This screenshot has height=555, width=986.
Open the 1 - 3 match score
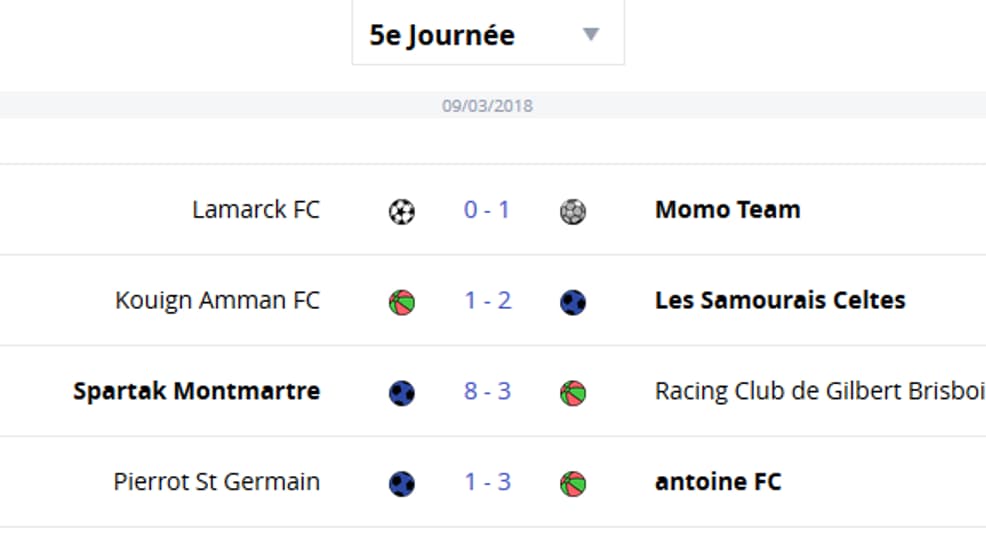(x=487, y=482)
